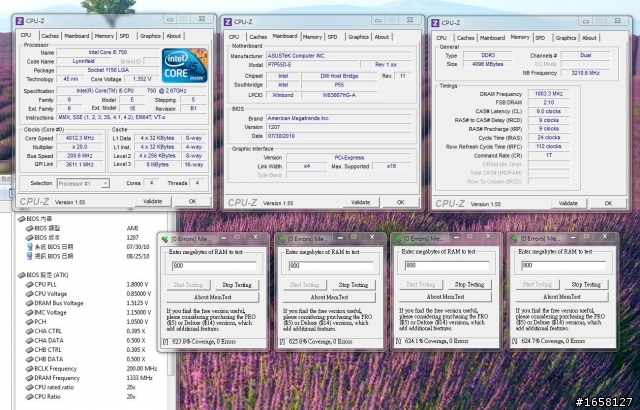Viewport: 640px width, 410px height.
Task: Click About MemTest in the first MemTest window
Action: coord(213,297)
